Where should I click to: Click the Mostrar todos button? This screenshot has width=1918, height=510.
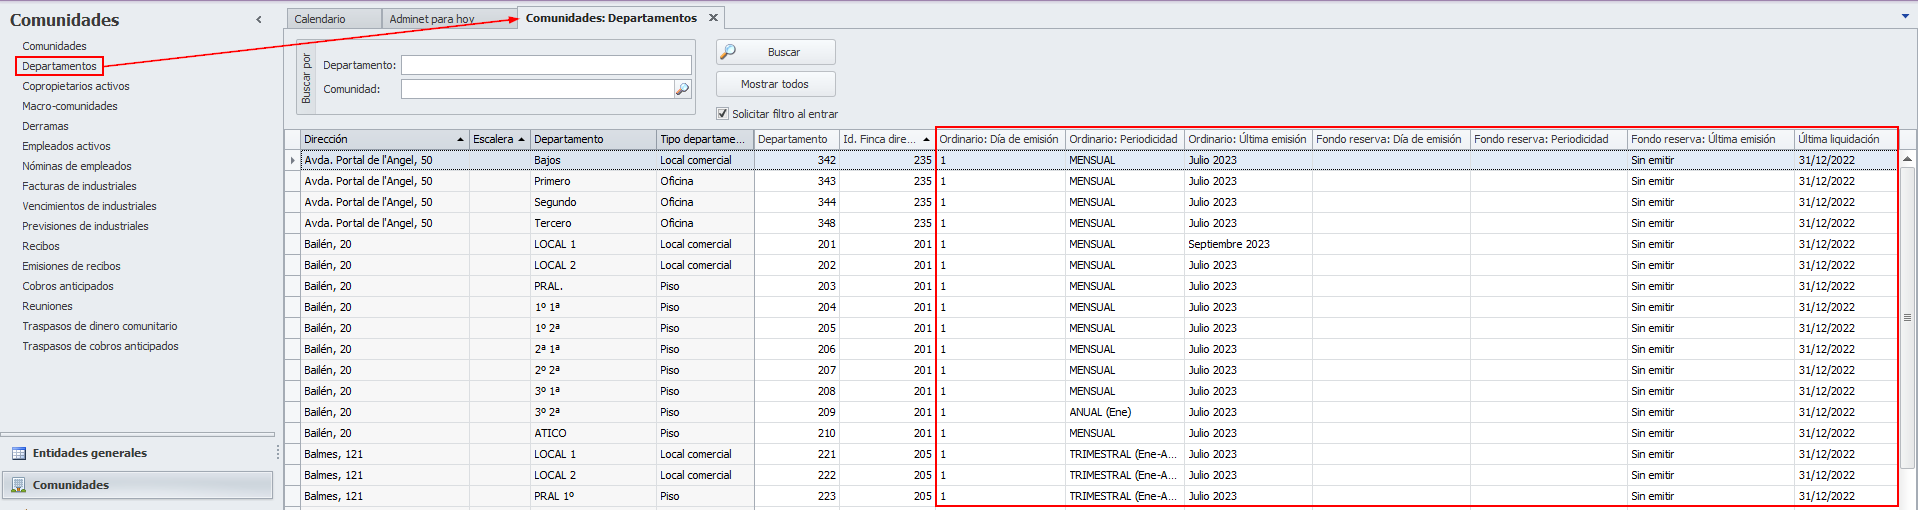click(775, 84)
